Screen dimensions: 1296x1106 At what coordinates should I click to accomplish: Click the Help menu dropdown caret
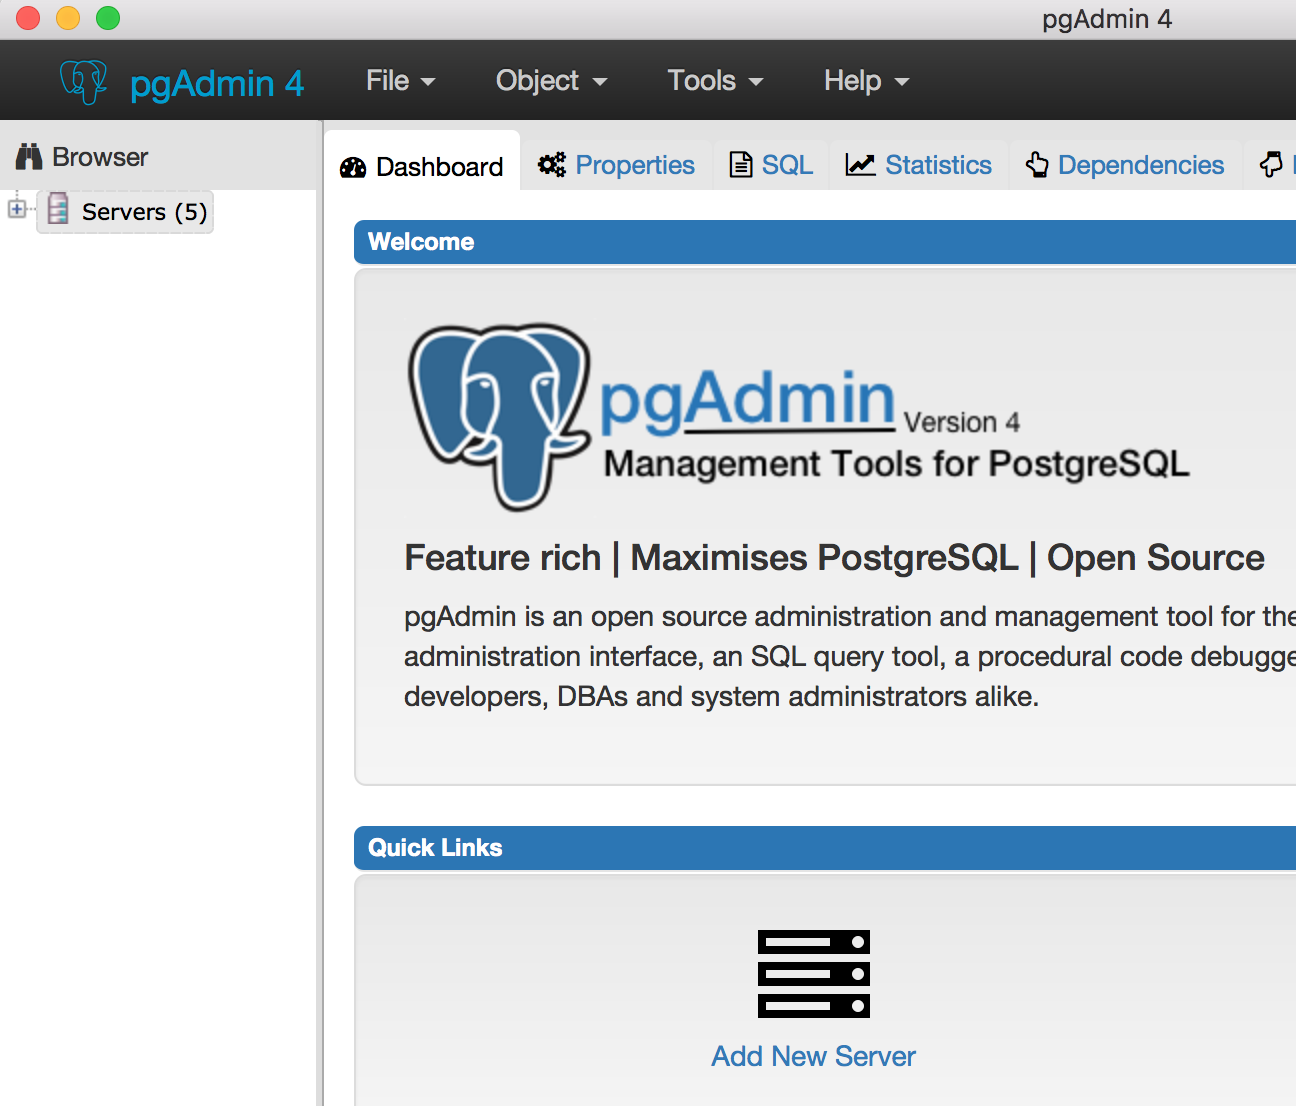point(902,82)
